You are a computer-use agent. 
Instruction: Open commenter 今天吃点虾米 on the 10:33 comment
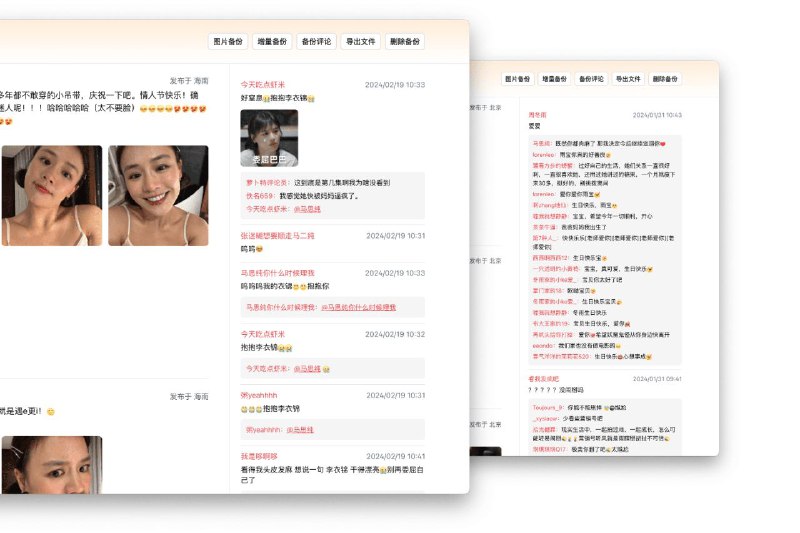(263, 85)
